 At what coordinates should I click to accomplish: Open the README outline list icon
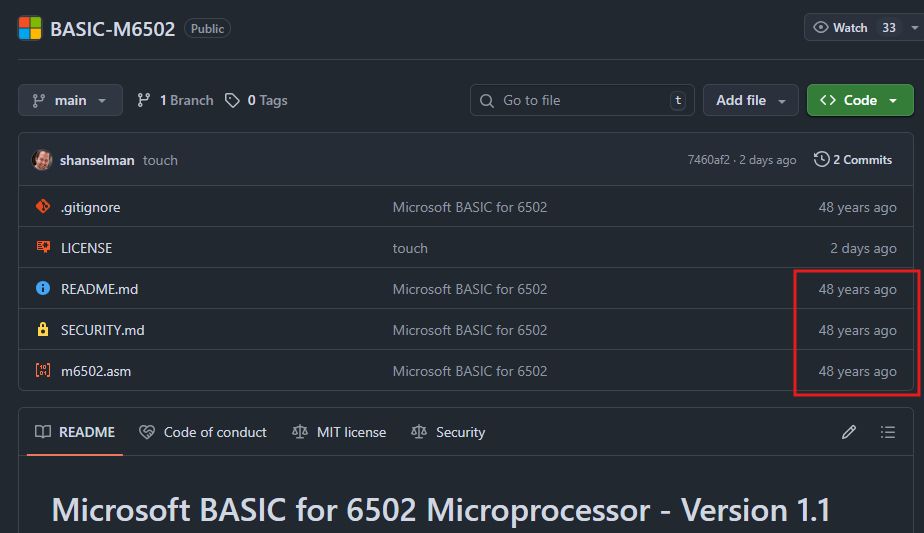click(887, 432)
